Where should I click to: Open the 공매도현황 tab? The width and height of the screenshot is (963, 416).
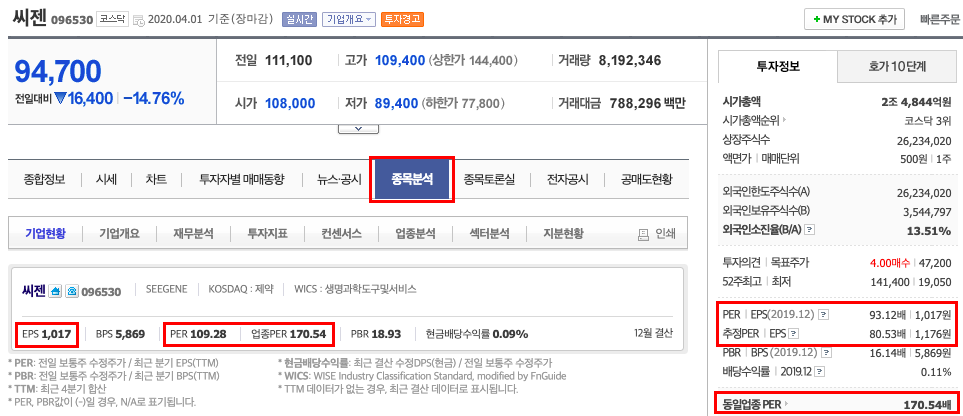pyautogui.click(x=646, y=179)
